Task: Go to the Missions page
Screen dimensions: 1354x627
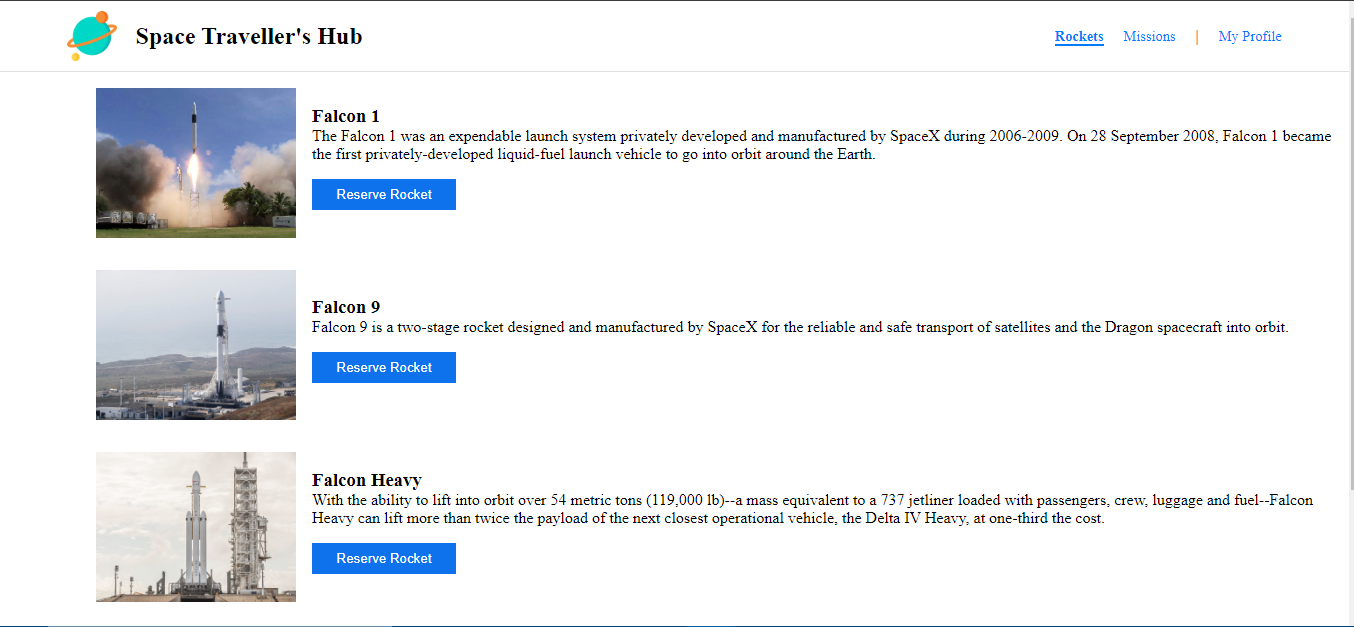Action: coord(1149,37)
